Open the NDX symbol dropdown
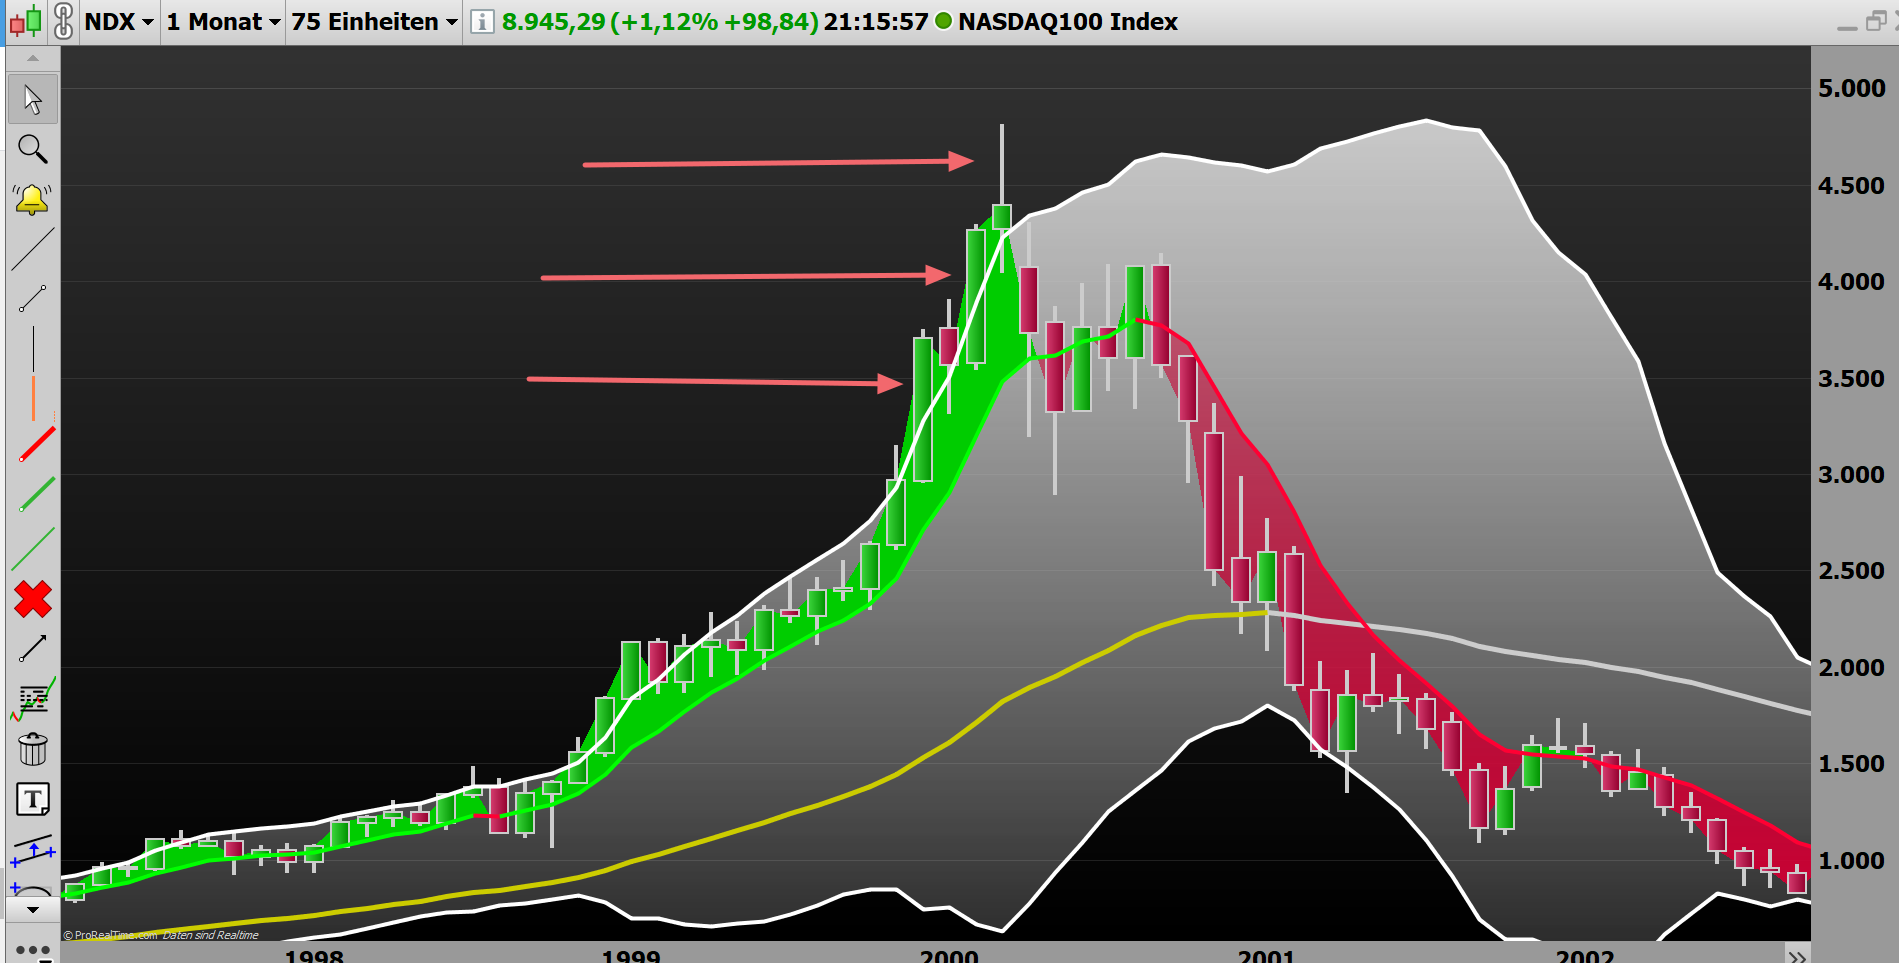This screenshot has width=1899, height=963. tap(119, 21)
